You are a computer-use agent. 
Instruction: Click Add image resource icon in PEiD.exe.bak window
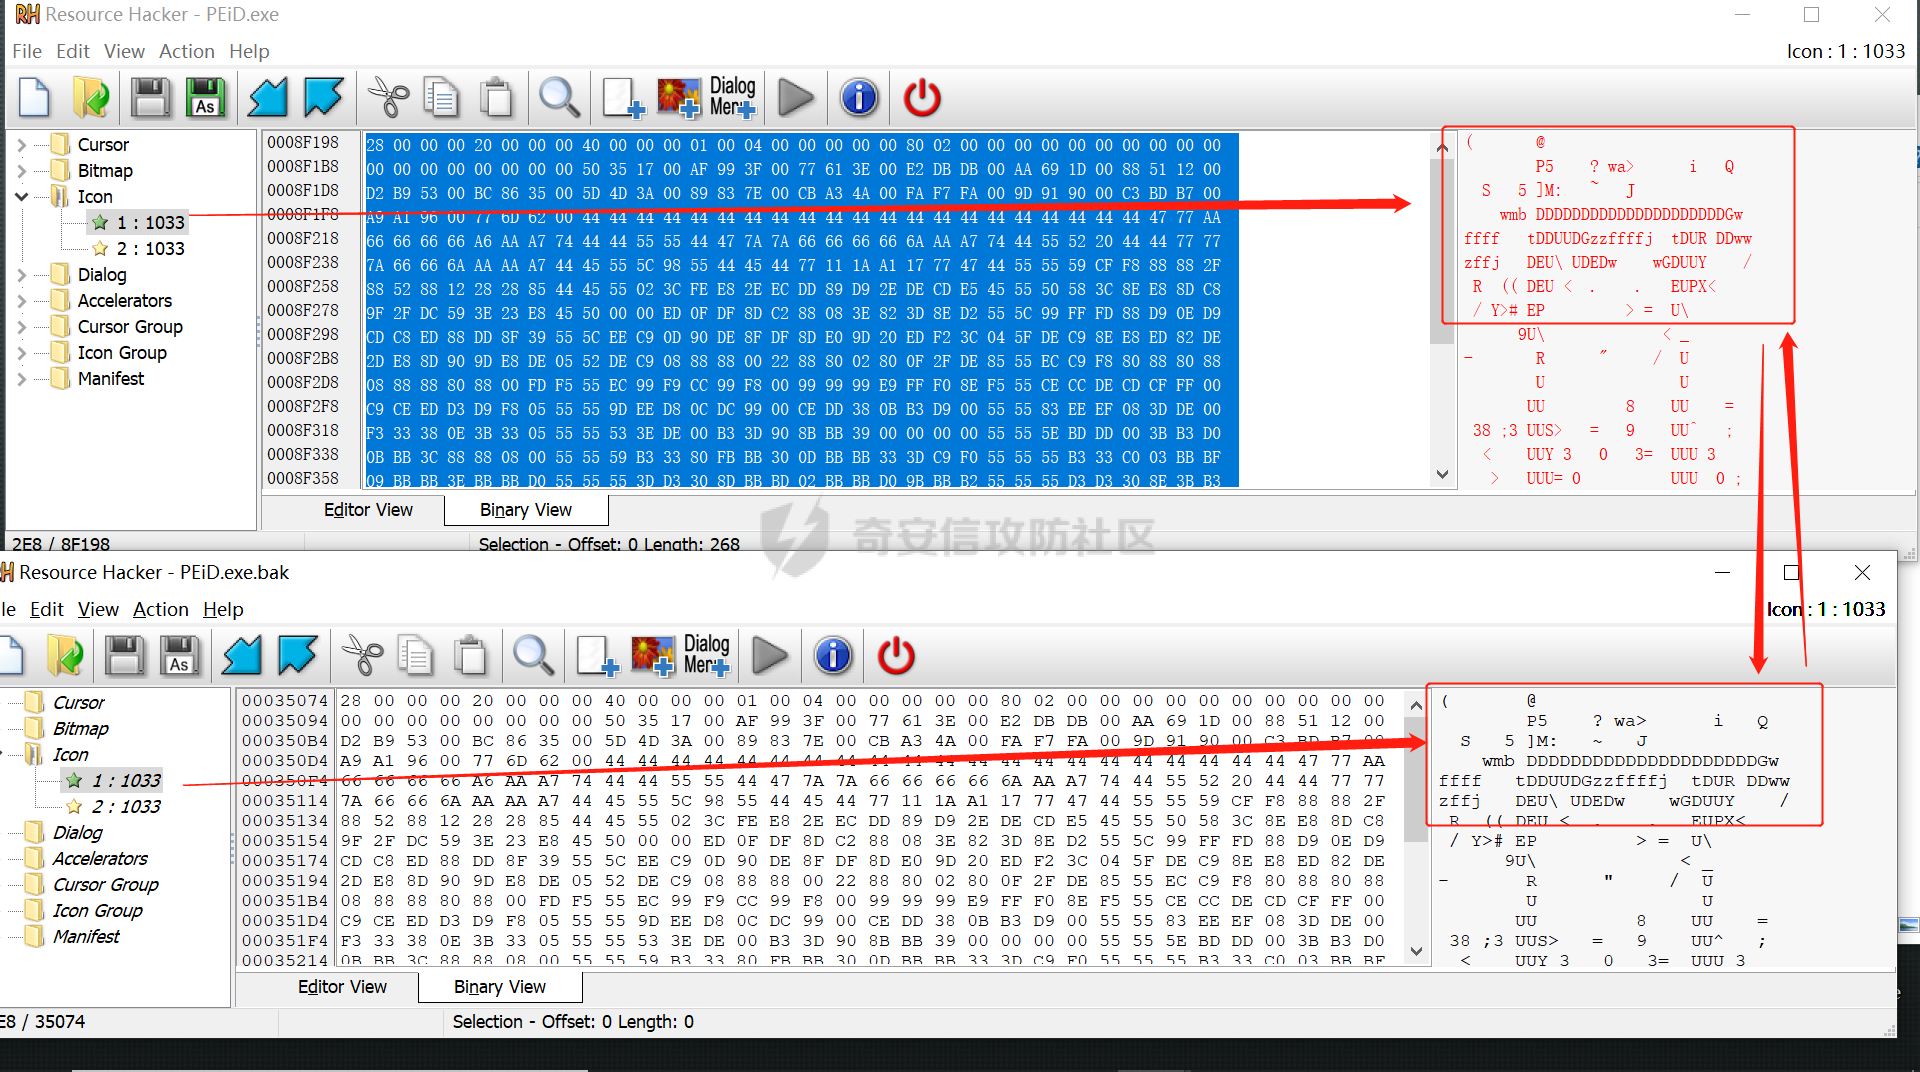pyautogui.click(x=653, y=656)
